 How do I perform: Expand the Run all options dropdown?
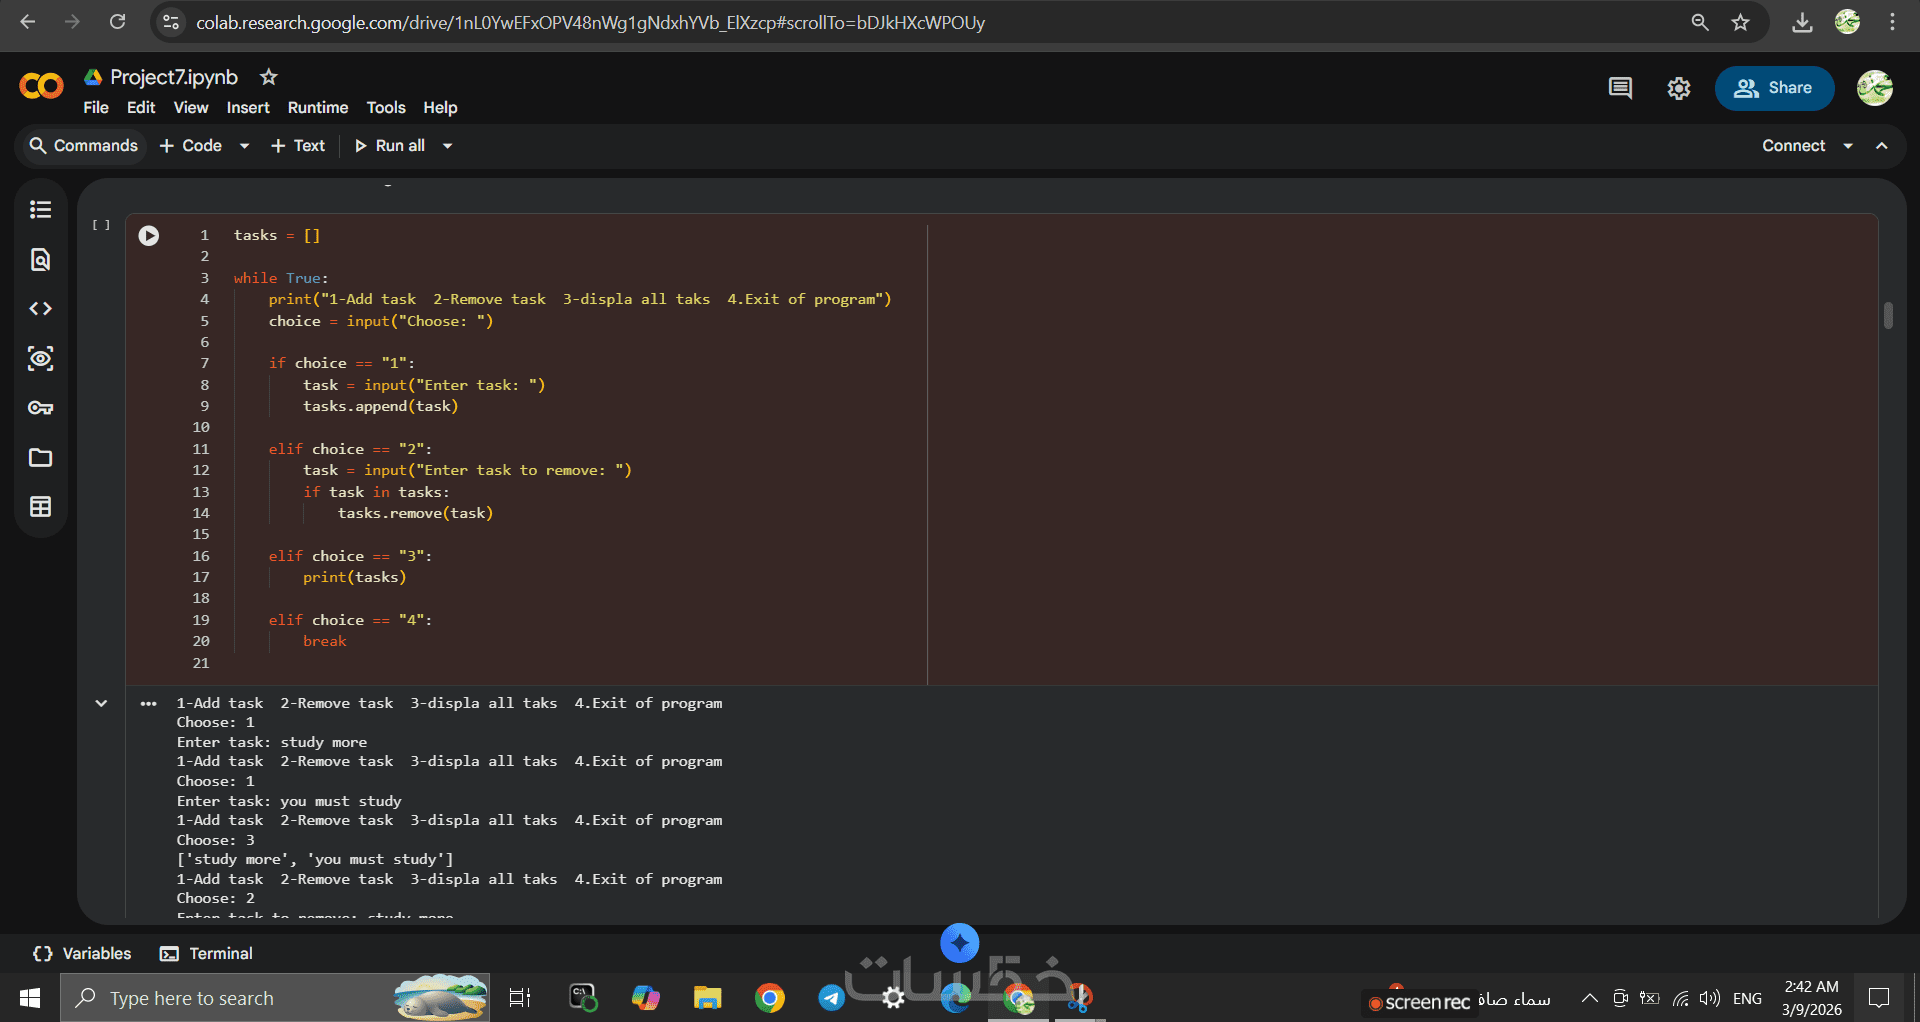tap(448, 146)
